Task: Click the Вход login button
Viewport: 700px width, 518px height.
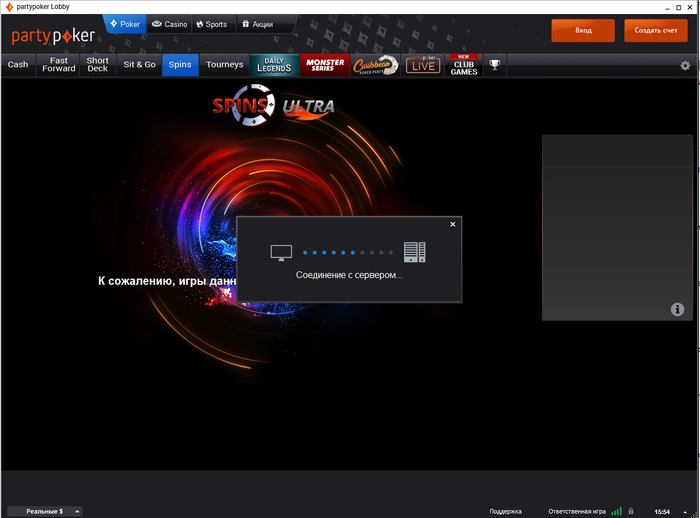Action: [583, 30]
